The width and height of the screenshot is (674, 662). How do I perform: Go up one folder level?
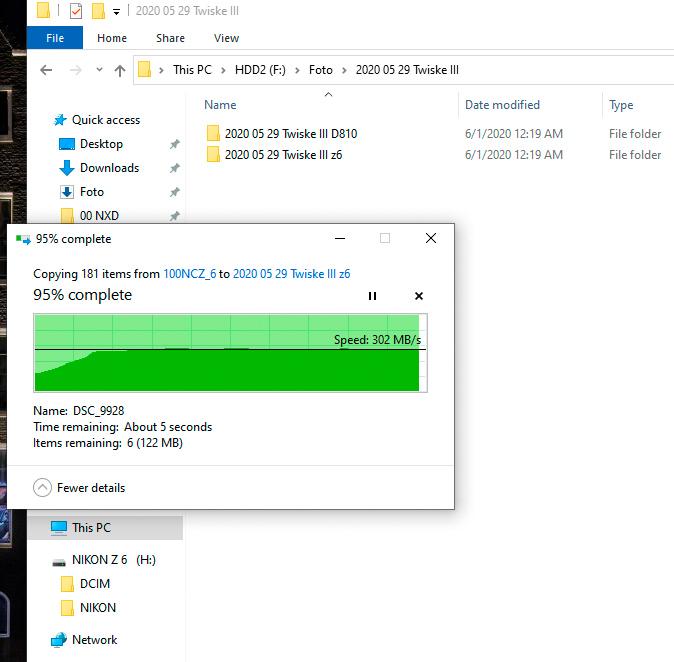coord(120,70)
